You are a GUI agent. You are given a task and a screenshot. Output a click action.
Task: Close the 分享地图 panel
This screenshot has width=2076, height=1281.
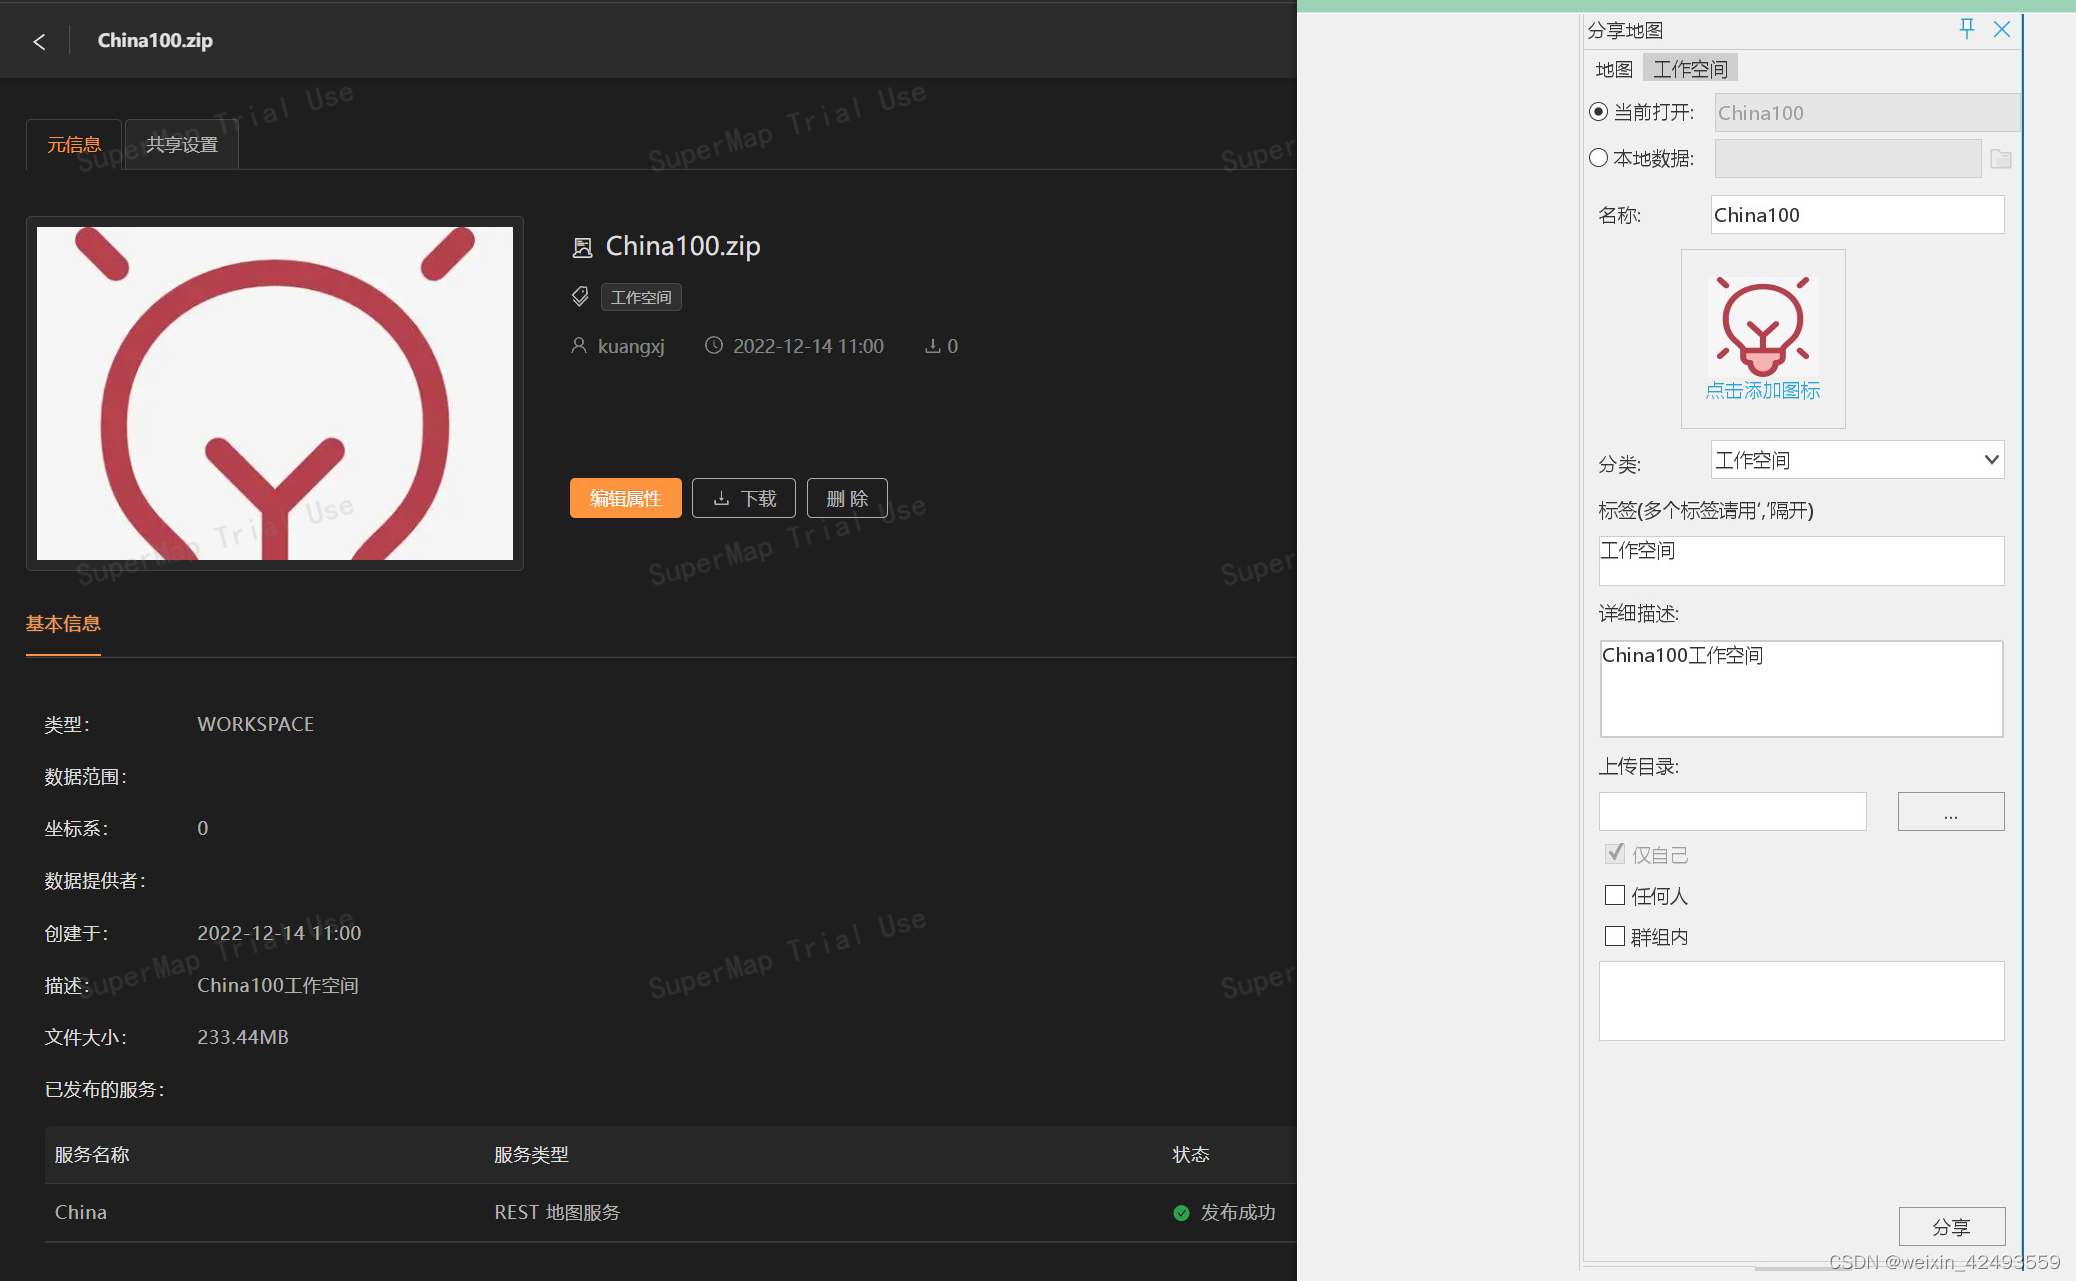pos(2002,29)
